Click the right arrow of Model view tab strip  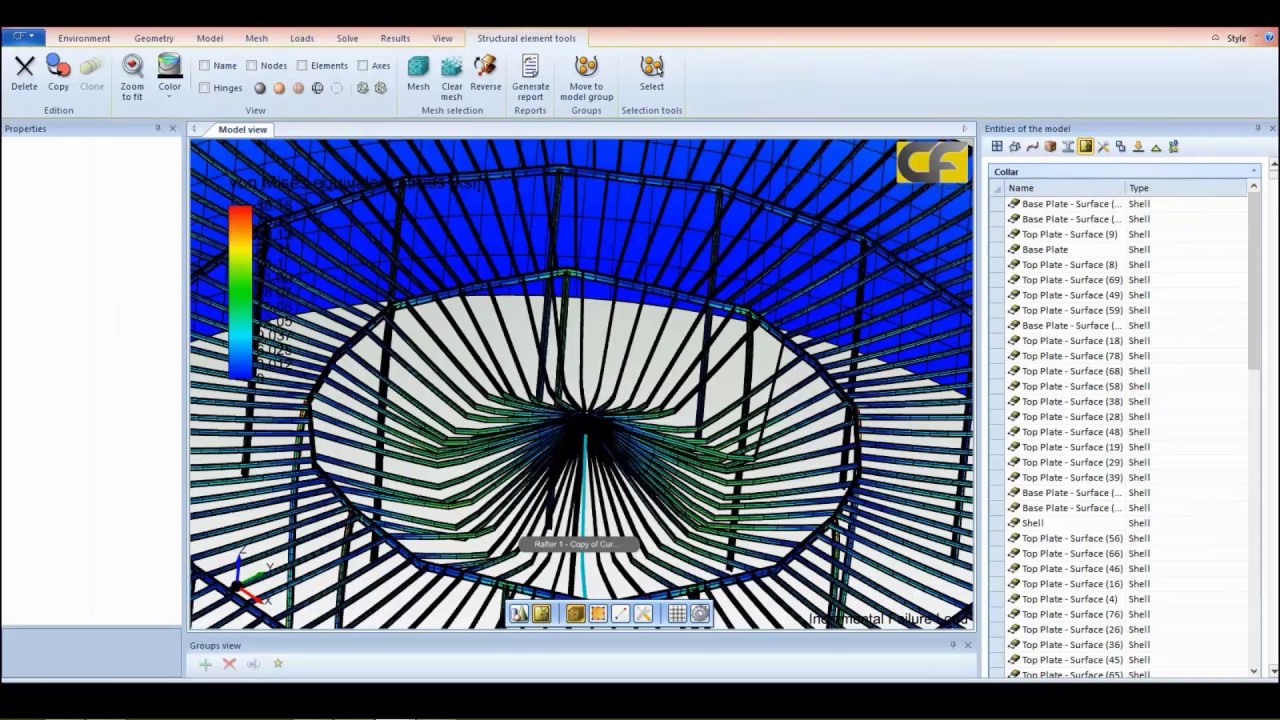point(965,129)
